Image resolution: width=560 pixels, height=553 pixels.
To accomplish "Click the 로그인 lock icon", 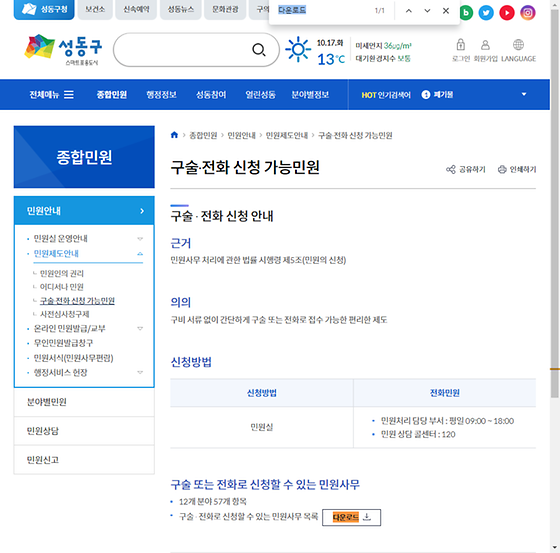I will [x=460, y=45].
